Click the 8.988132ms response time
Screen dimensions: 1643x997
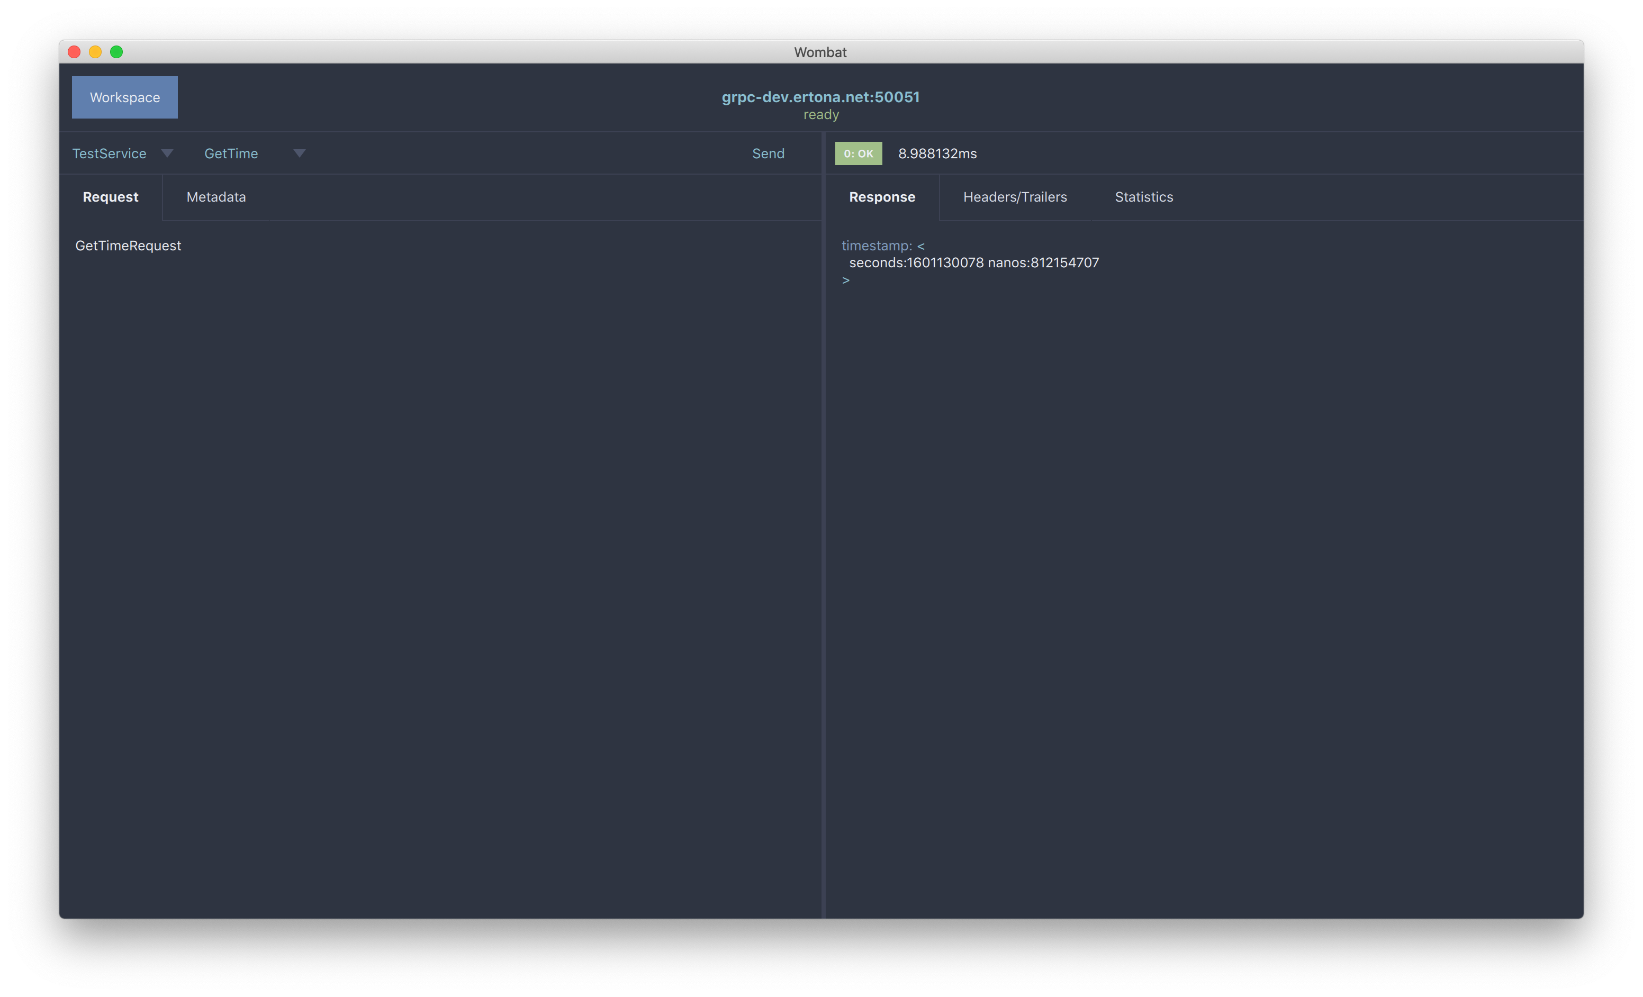[x=937, y=153]
